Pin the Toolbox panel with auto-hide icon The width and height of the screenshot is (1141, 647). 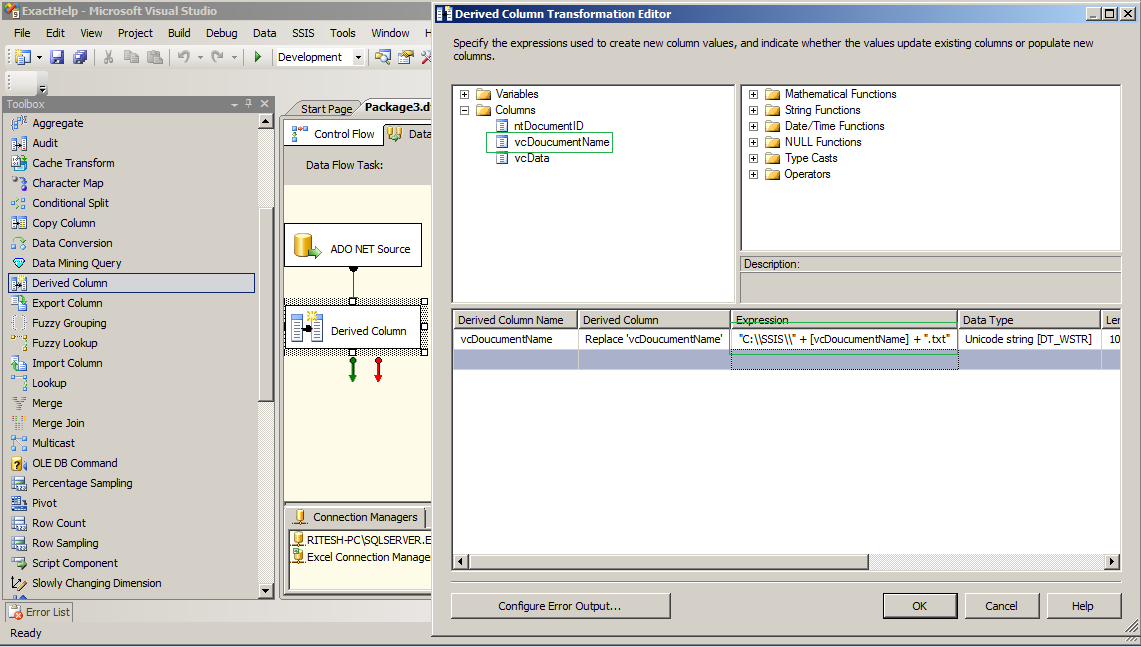pos(249,104)
